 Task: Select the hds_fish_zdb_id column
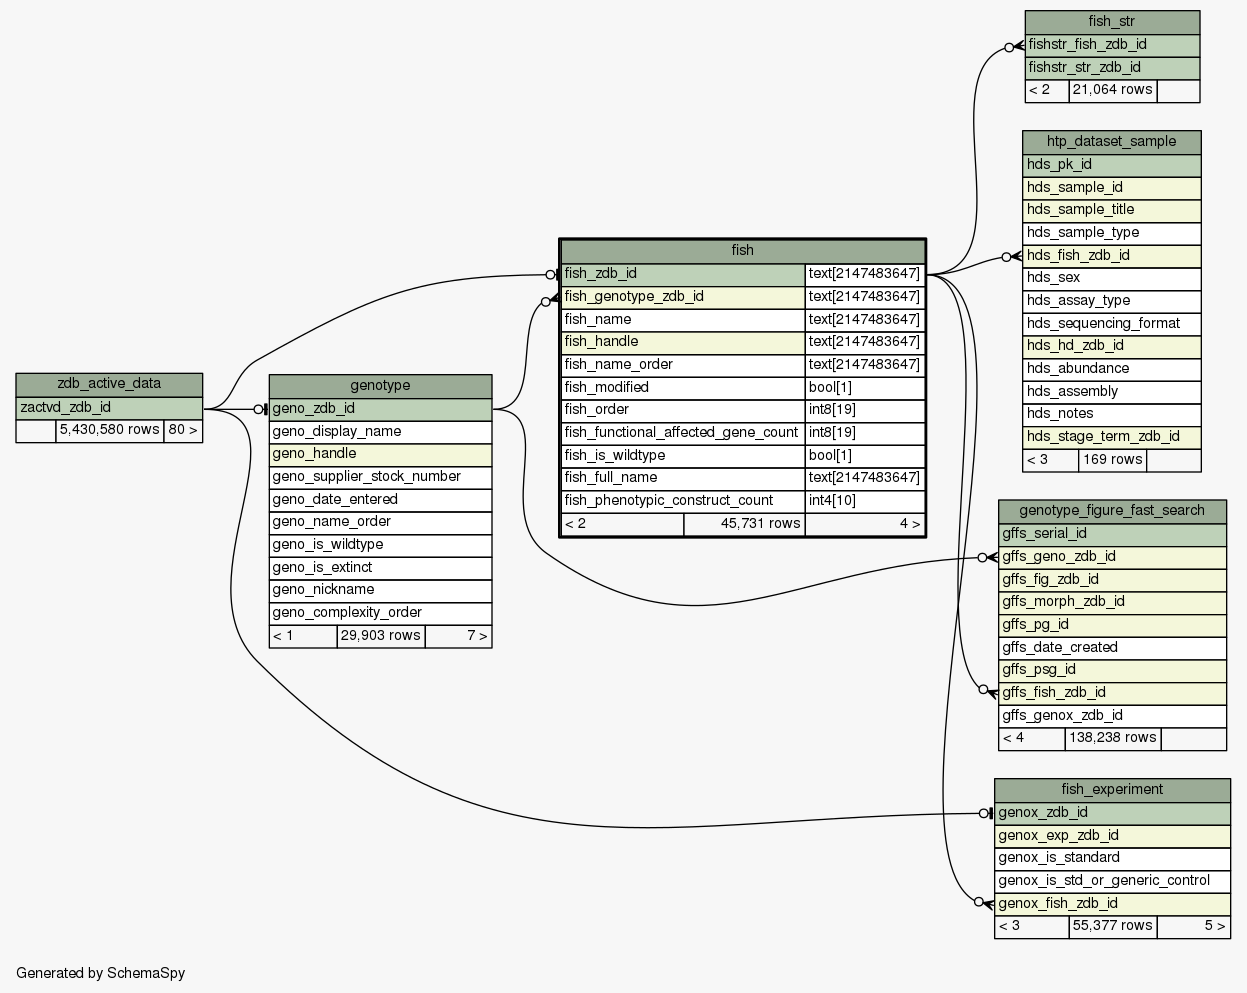click(1112, 256)
